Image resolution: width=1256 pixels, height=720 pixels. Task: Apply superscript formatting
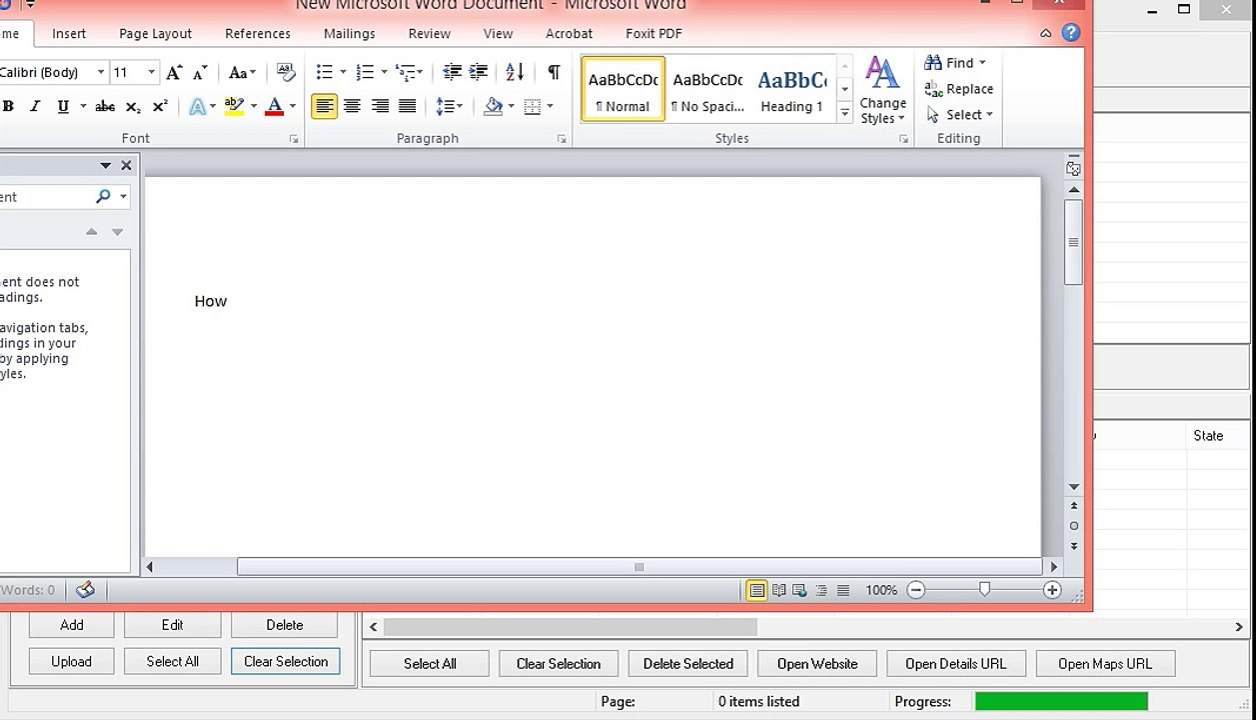pos(160,106)
